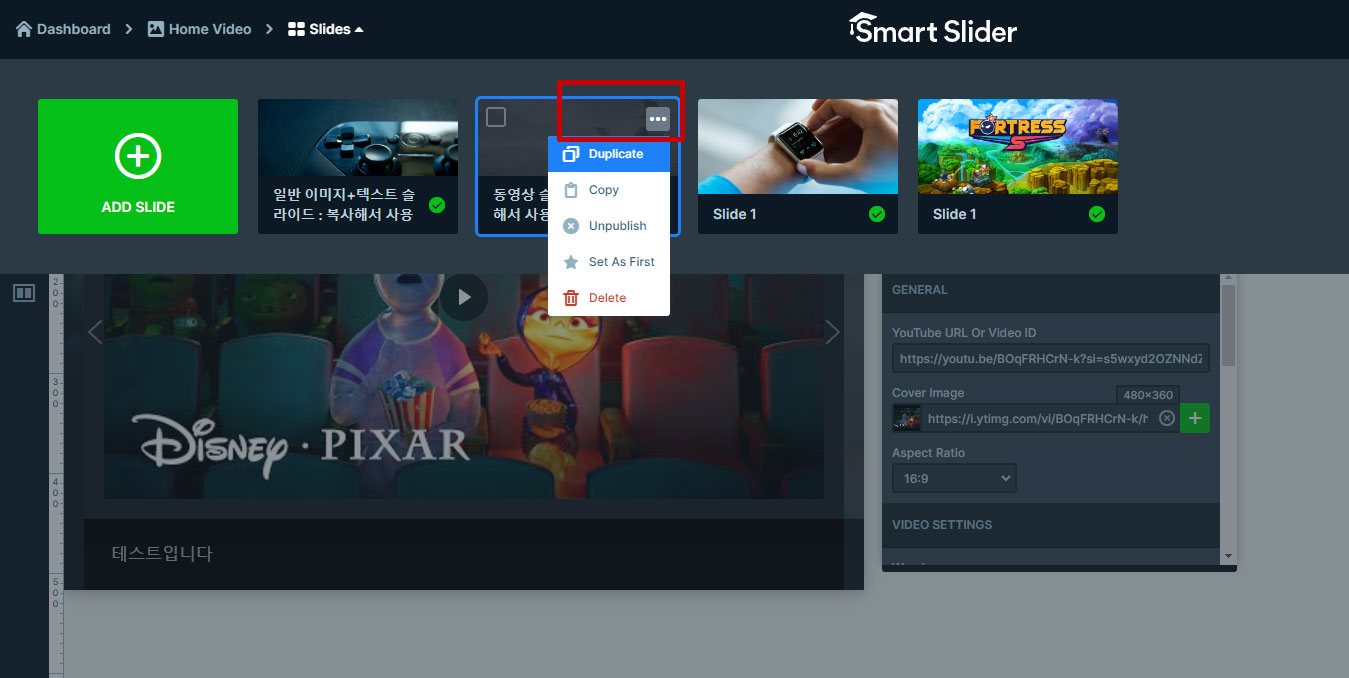Click the Smart Slider logo
Screen dimensions: 1349x678
(933, 29)
